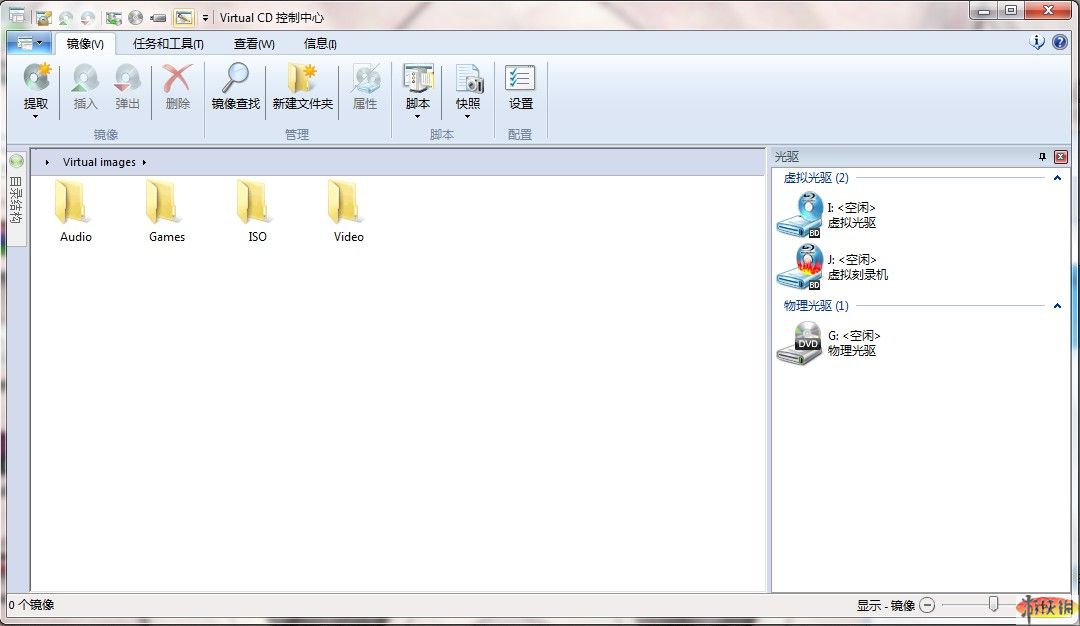Select the G: physical DVD drive
The width and height of the screenshot is (1080, 626).
tap(799, 343)
